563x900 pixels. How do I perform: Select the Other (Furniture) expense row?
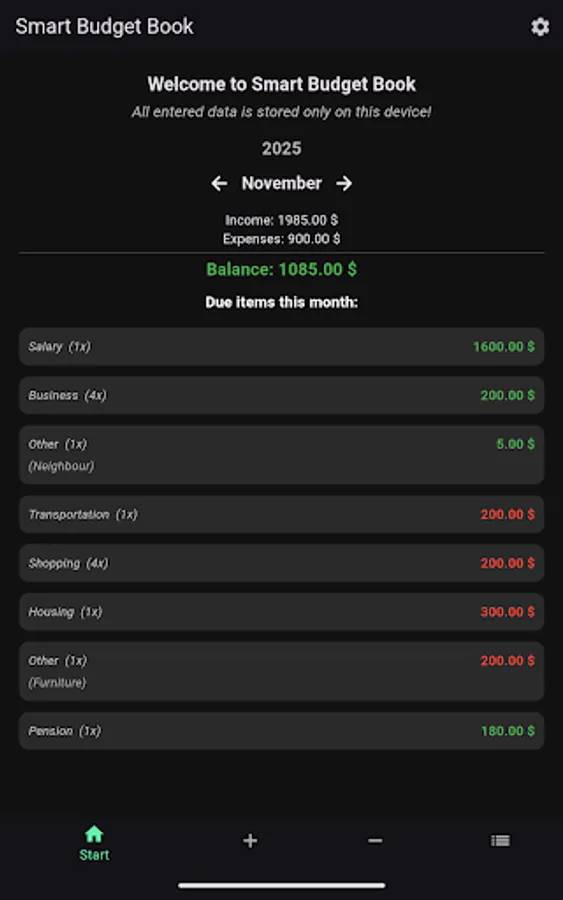click(x=281, y=671)
